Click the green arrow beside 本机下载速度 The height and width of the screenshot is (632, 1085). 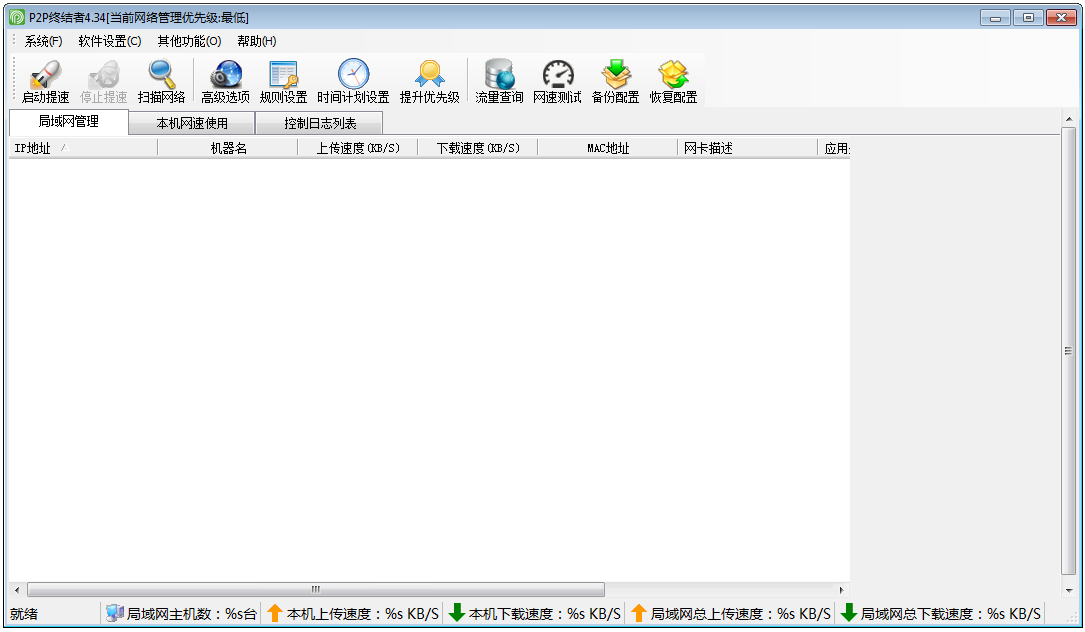[457, 613]
